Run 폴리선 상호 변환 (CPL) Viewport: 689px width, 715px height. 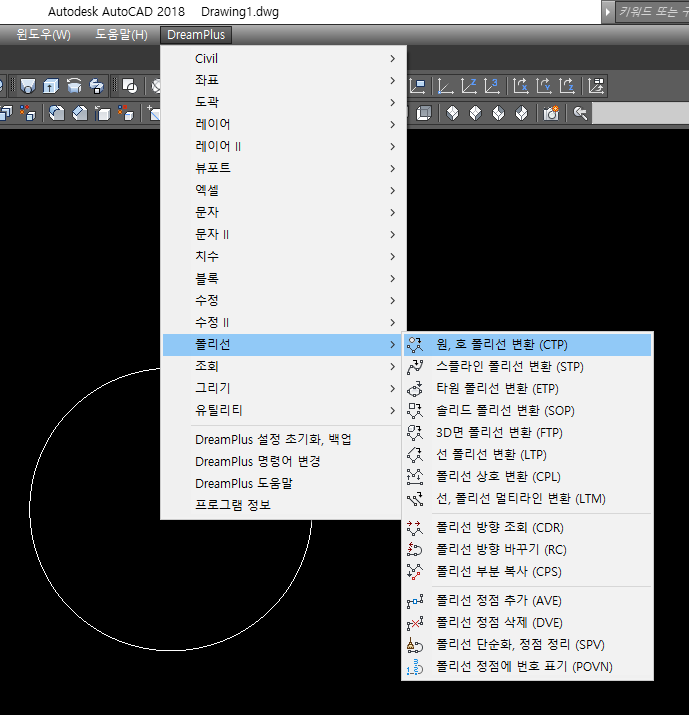[x=528, y=477]
